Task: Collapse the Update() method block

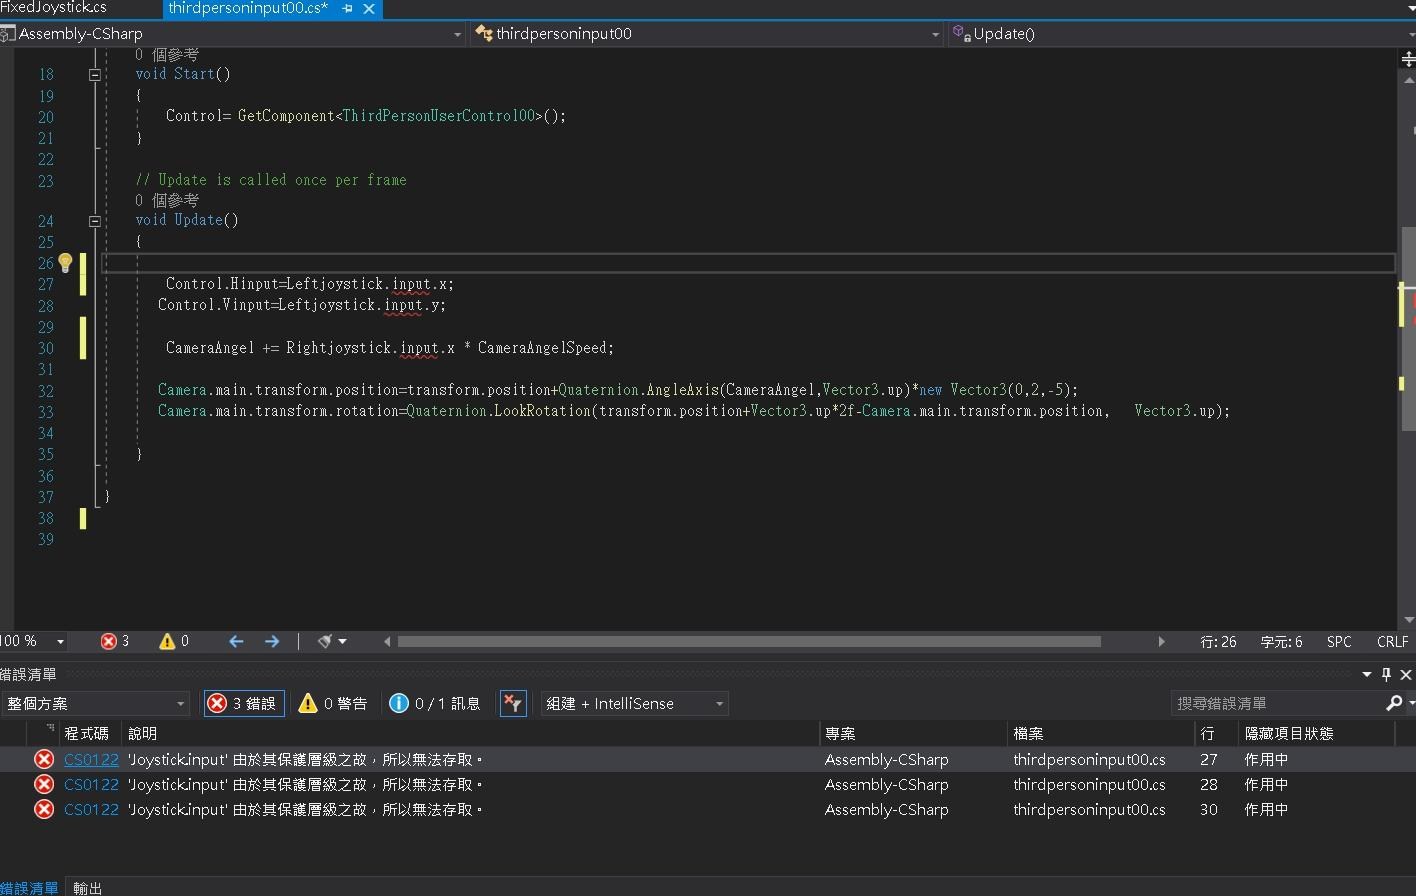Action: tap(95, 221)
